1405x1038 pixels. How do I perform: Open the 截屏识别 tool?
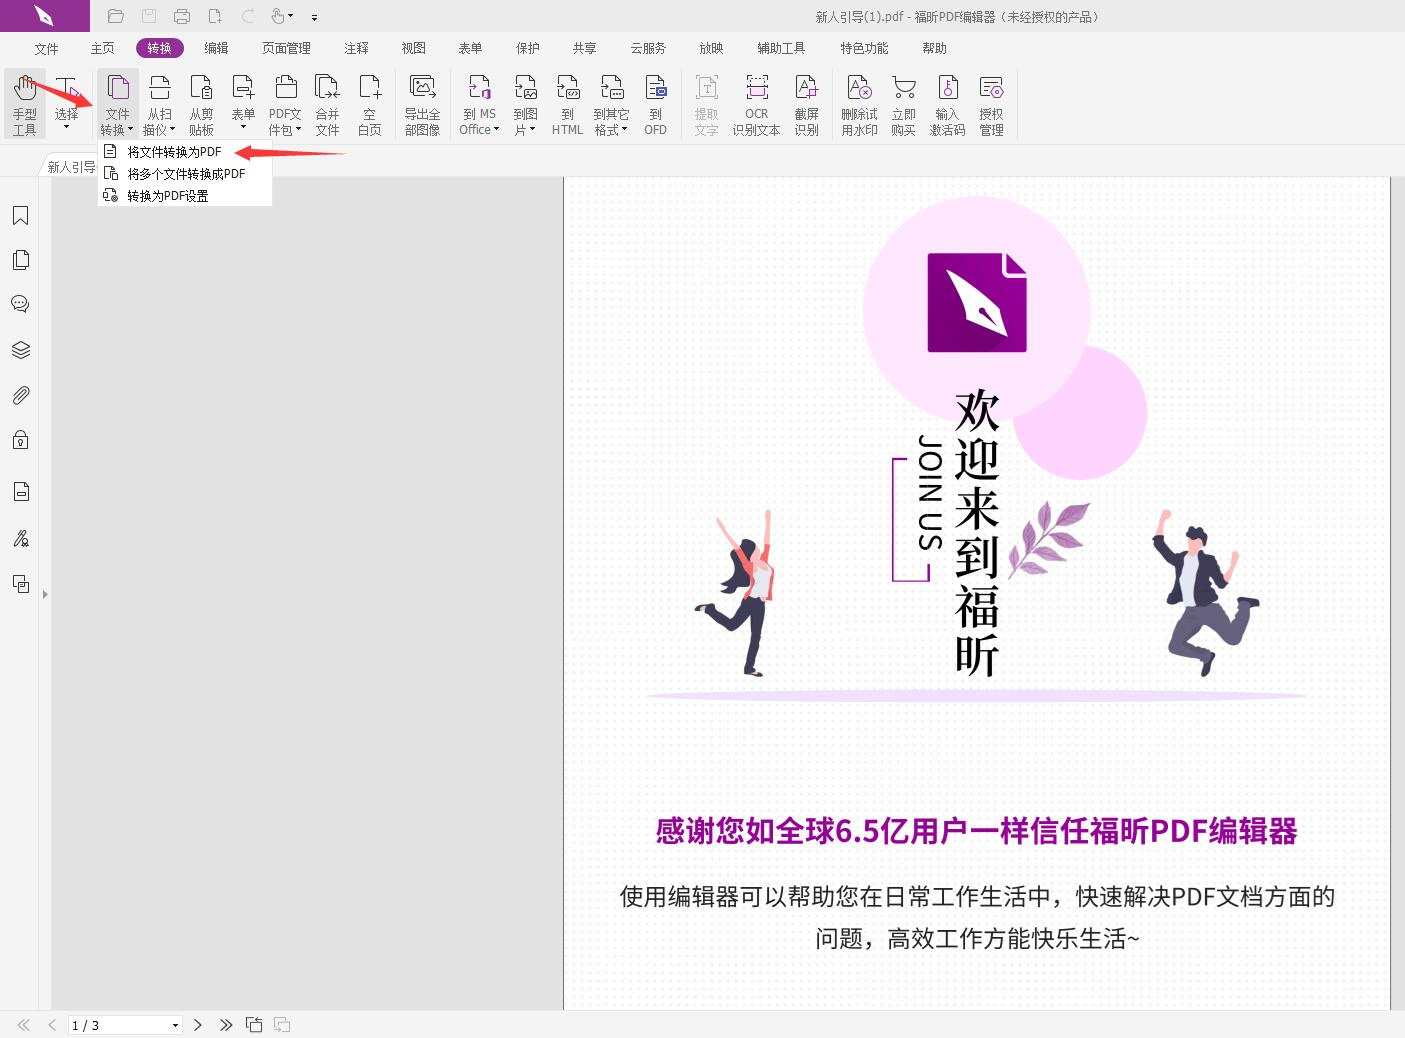coord(807,103)
